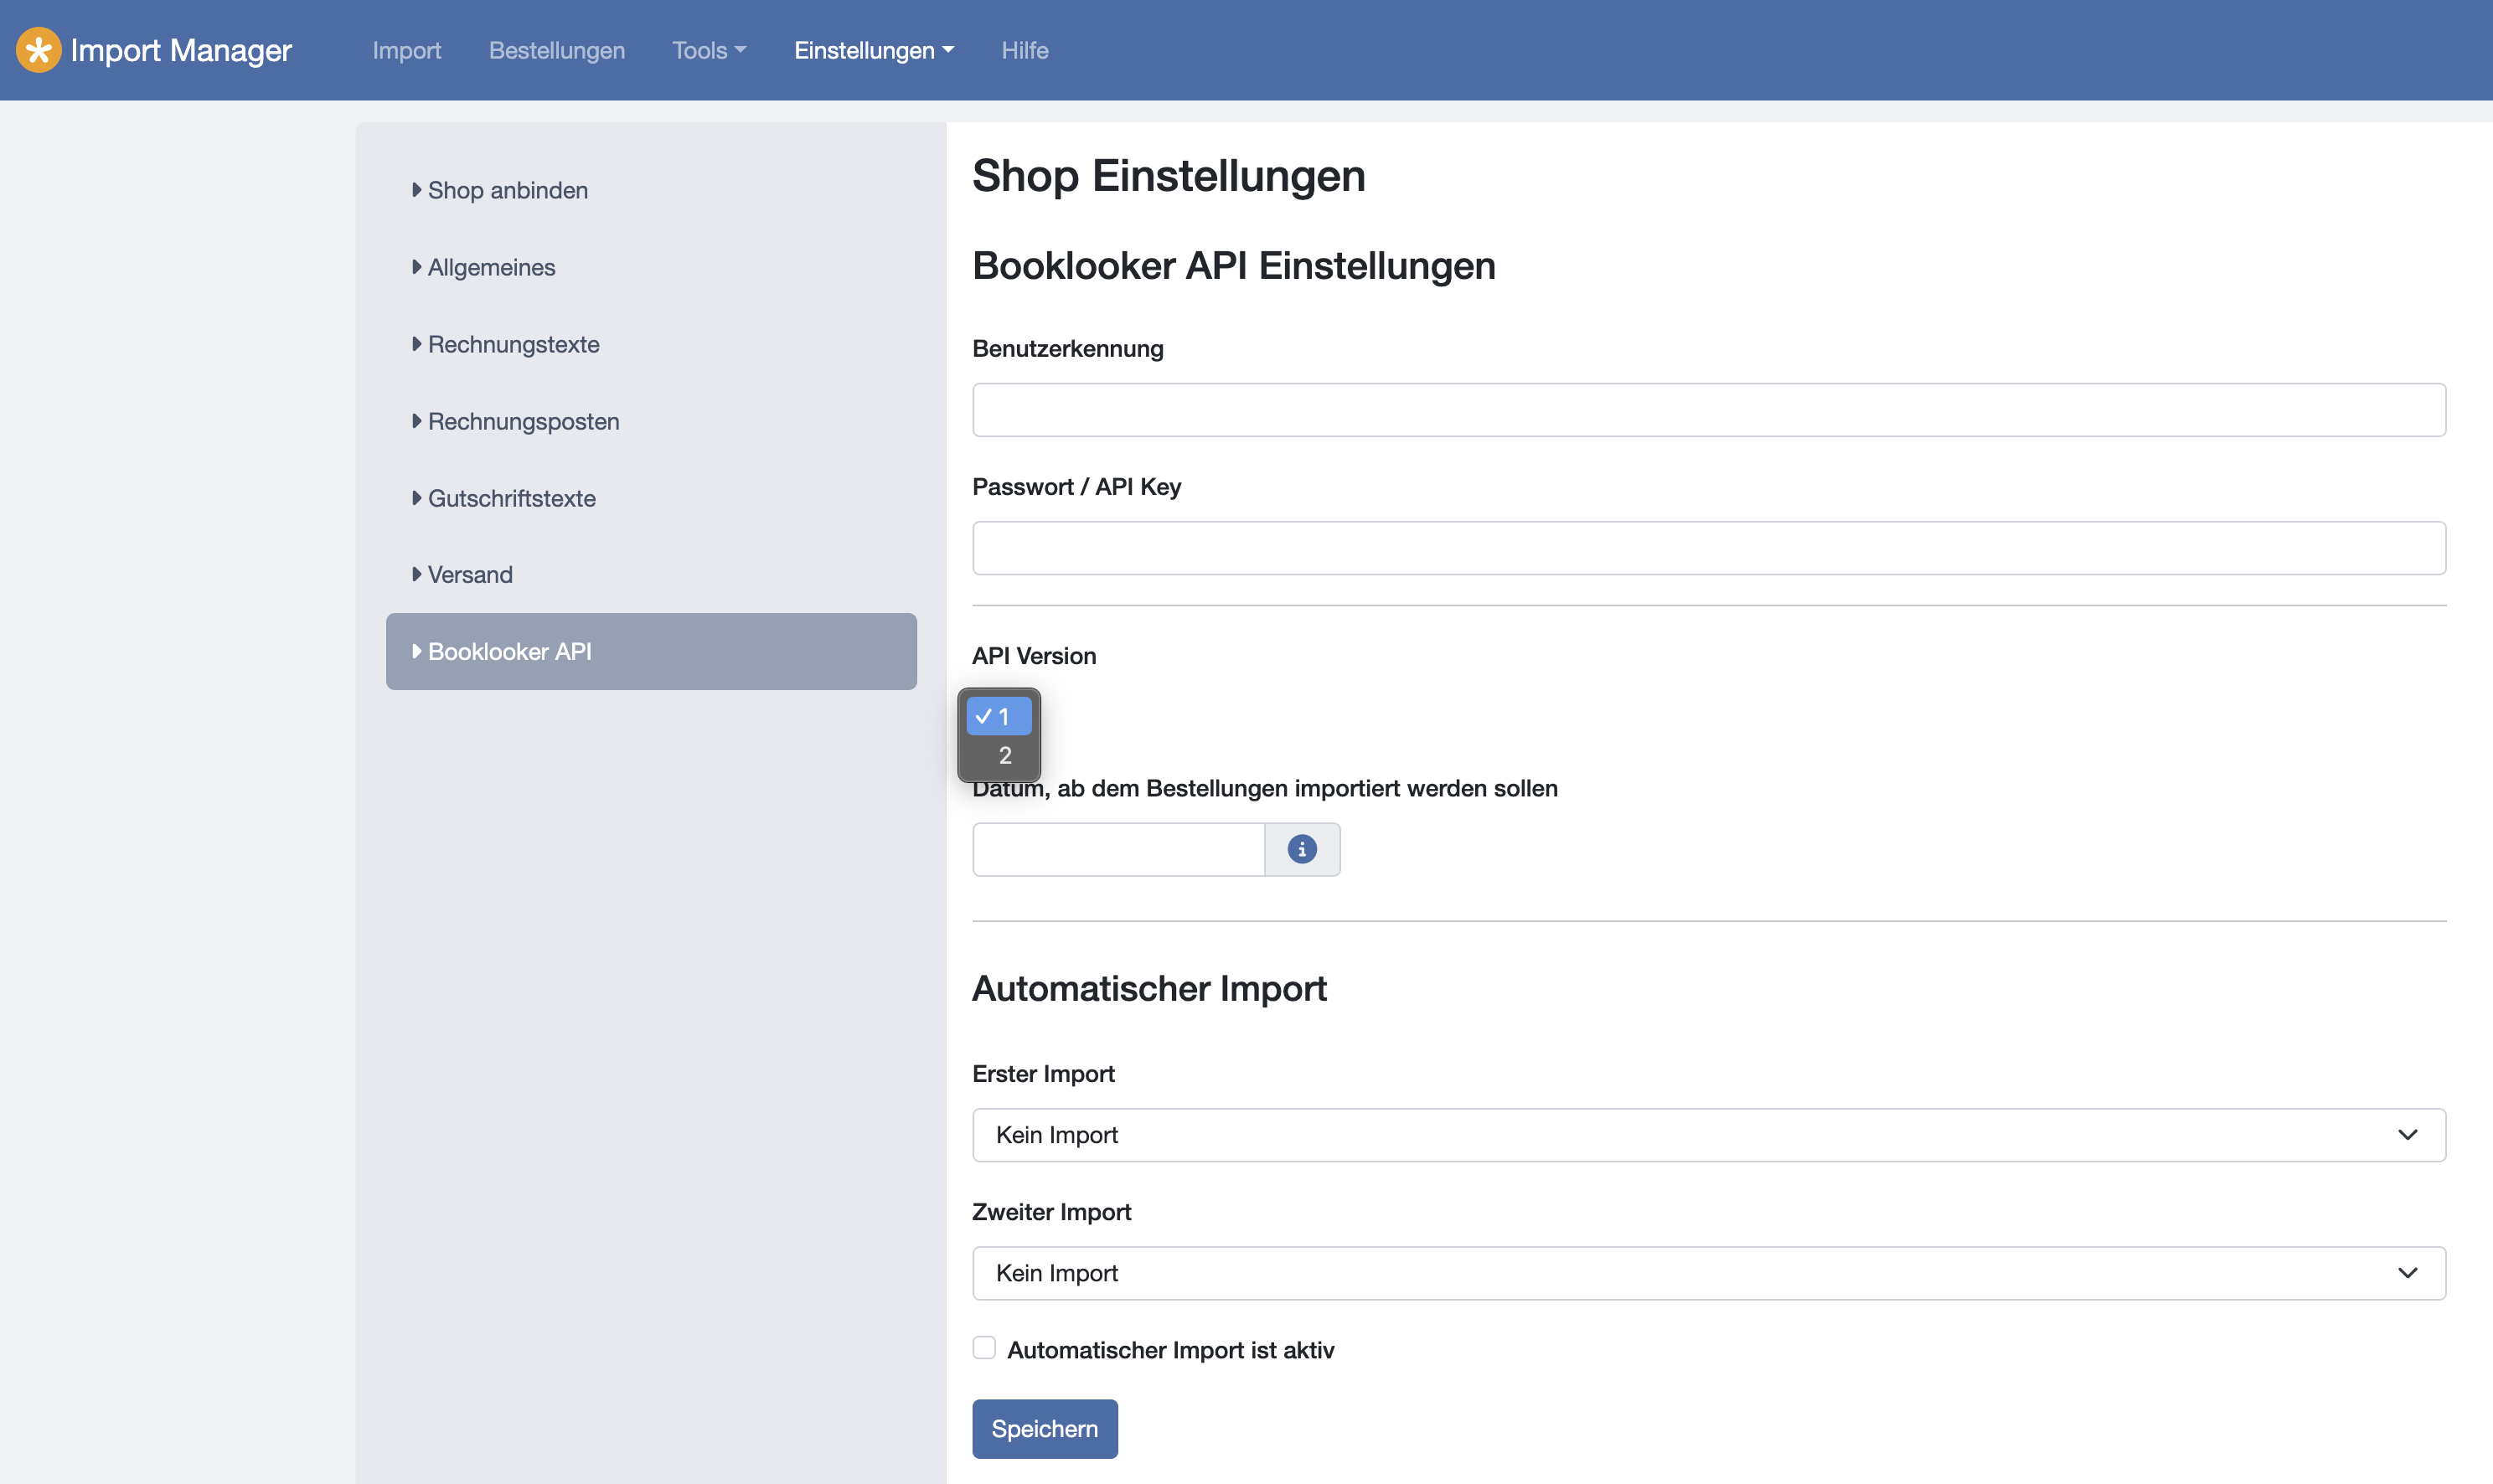
Task: Click the info icon beside date field
Action: tap(1301, 849)
